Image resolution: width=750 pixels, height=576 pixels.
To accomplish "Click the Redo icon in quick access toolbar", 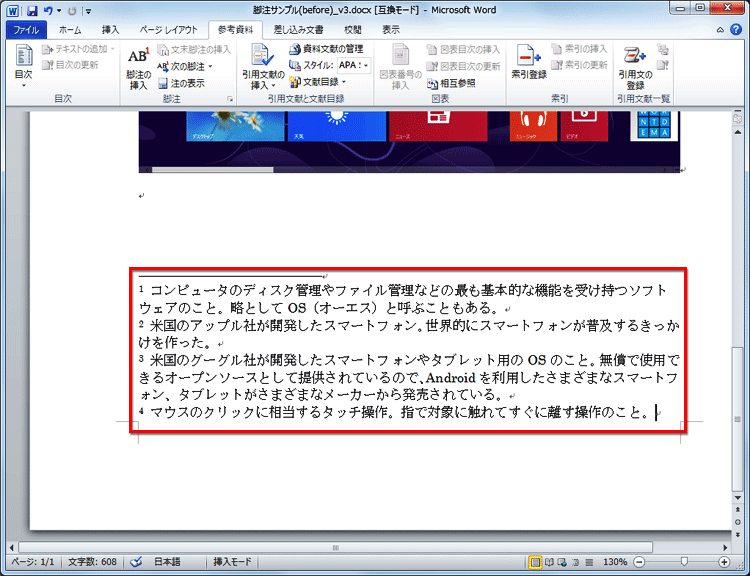I will pos(72,10).
